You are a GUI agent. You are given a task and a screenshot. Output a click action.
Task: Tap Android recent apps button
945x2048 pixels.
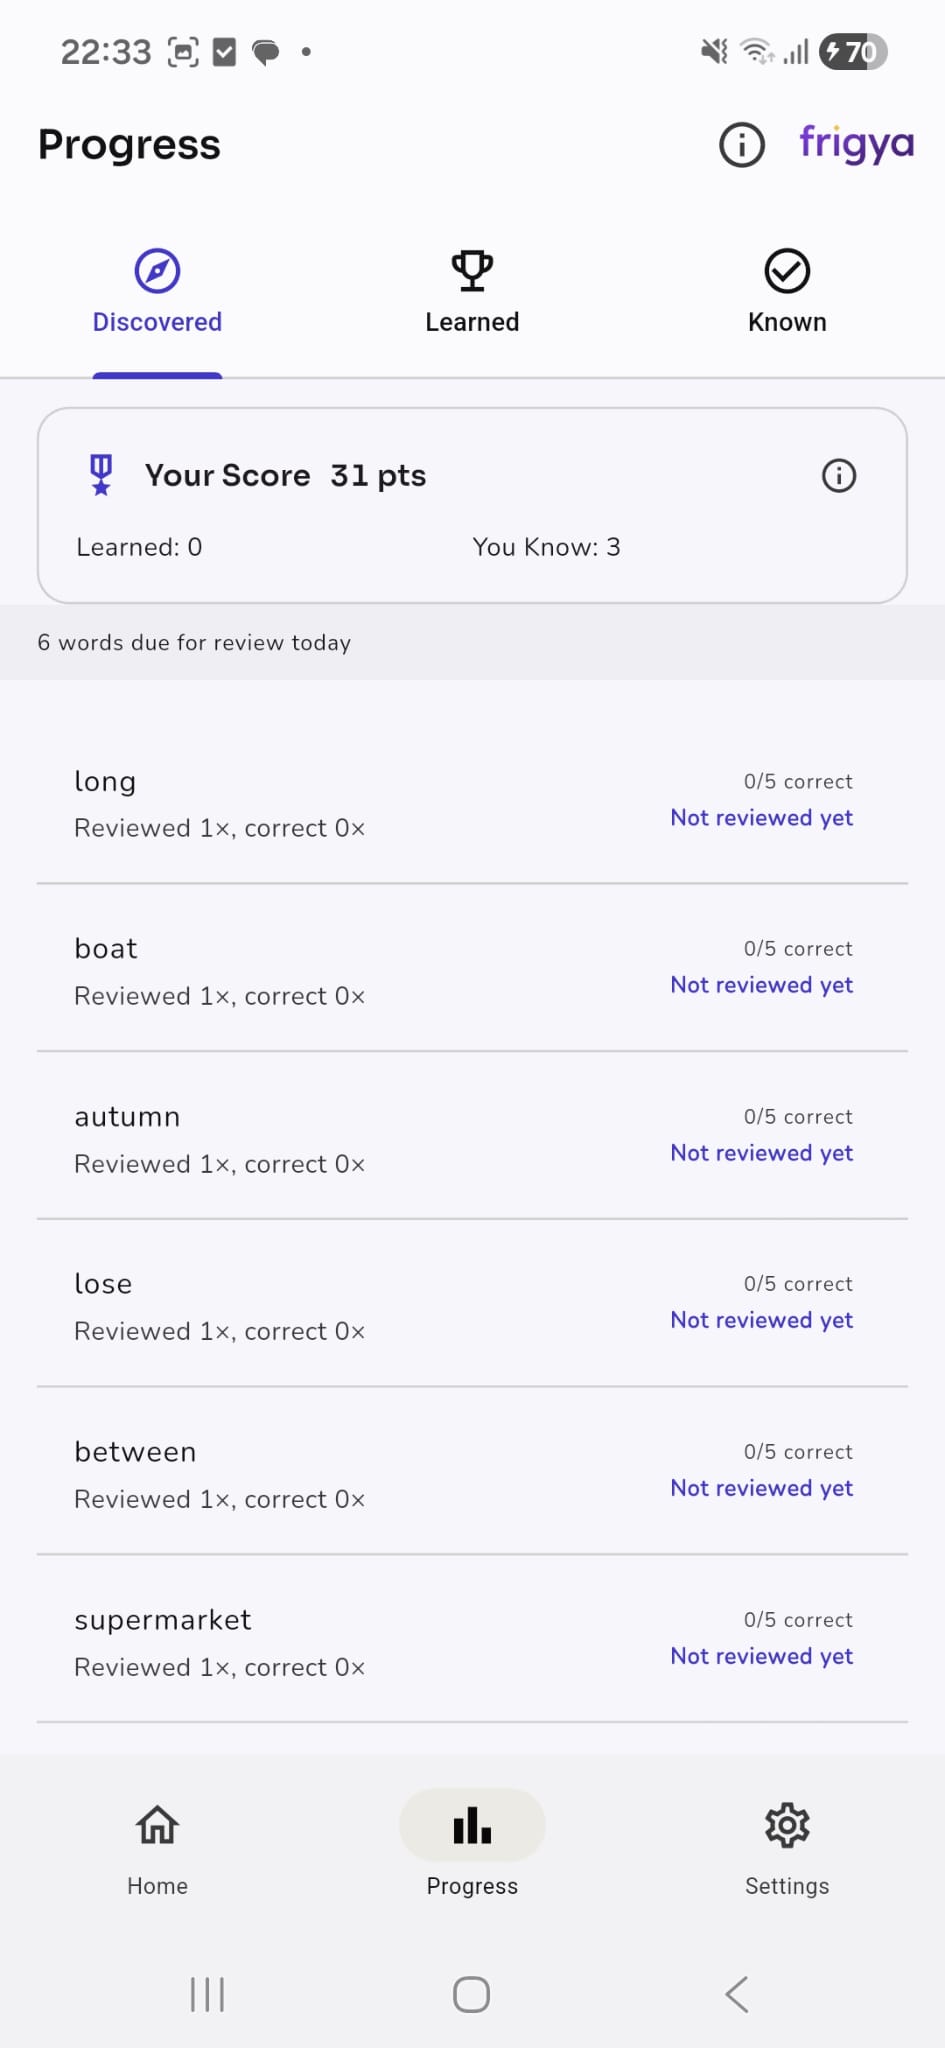207,1994
